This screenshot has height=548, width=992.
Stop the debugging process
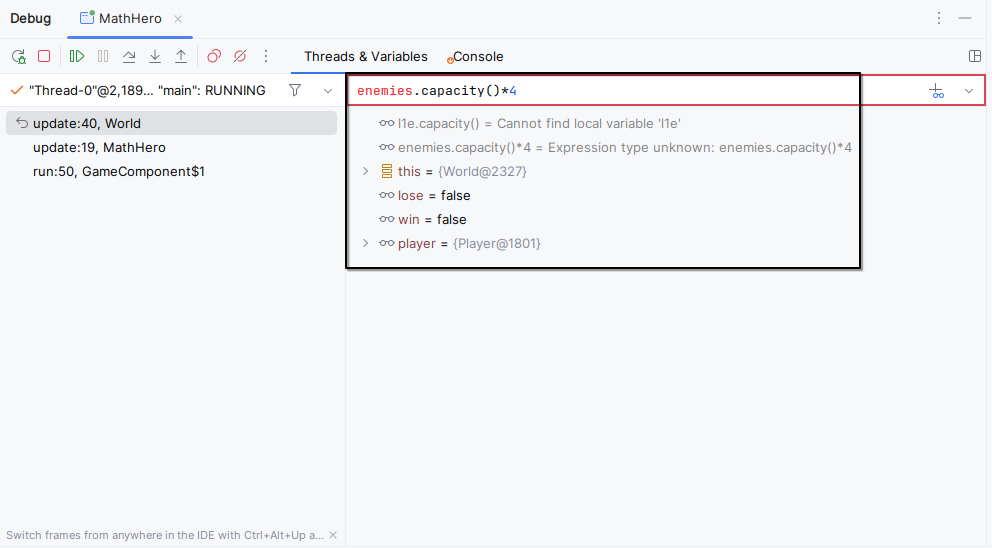click(x=44, y=57)
